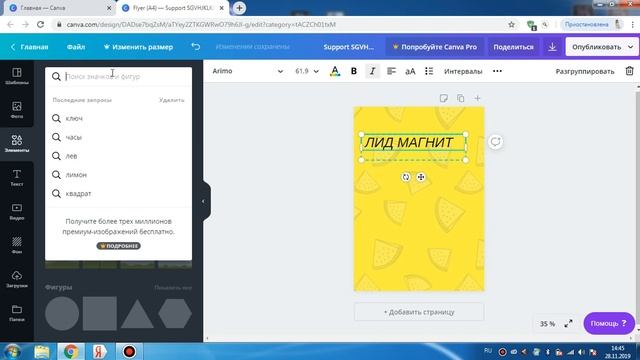This screenshot has width=640, height=360.
Task: Add the circle shape
Action: coord(62,313)
